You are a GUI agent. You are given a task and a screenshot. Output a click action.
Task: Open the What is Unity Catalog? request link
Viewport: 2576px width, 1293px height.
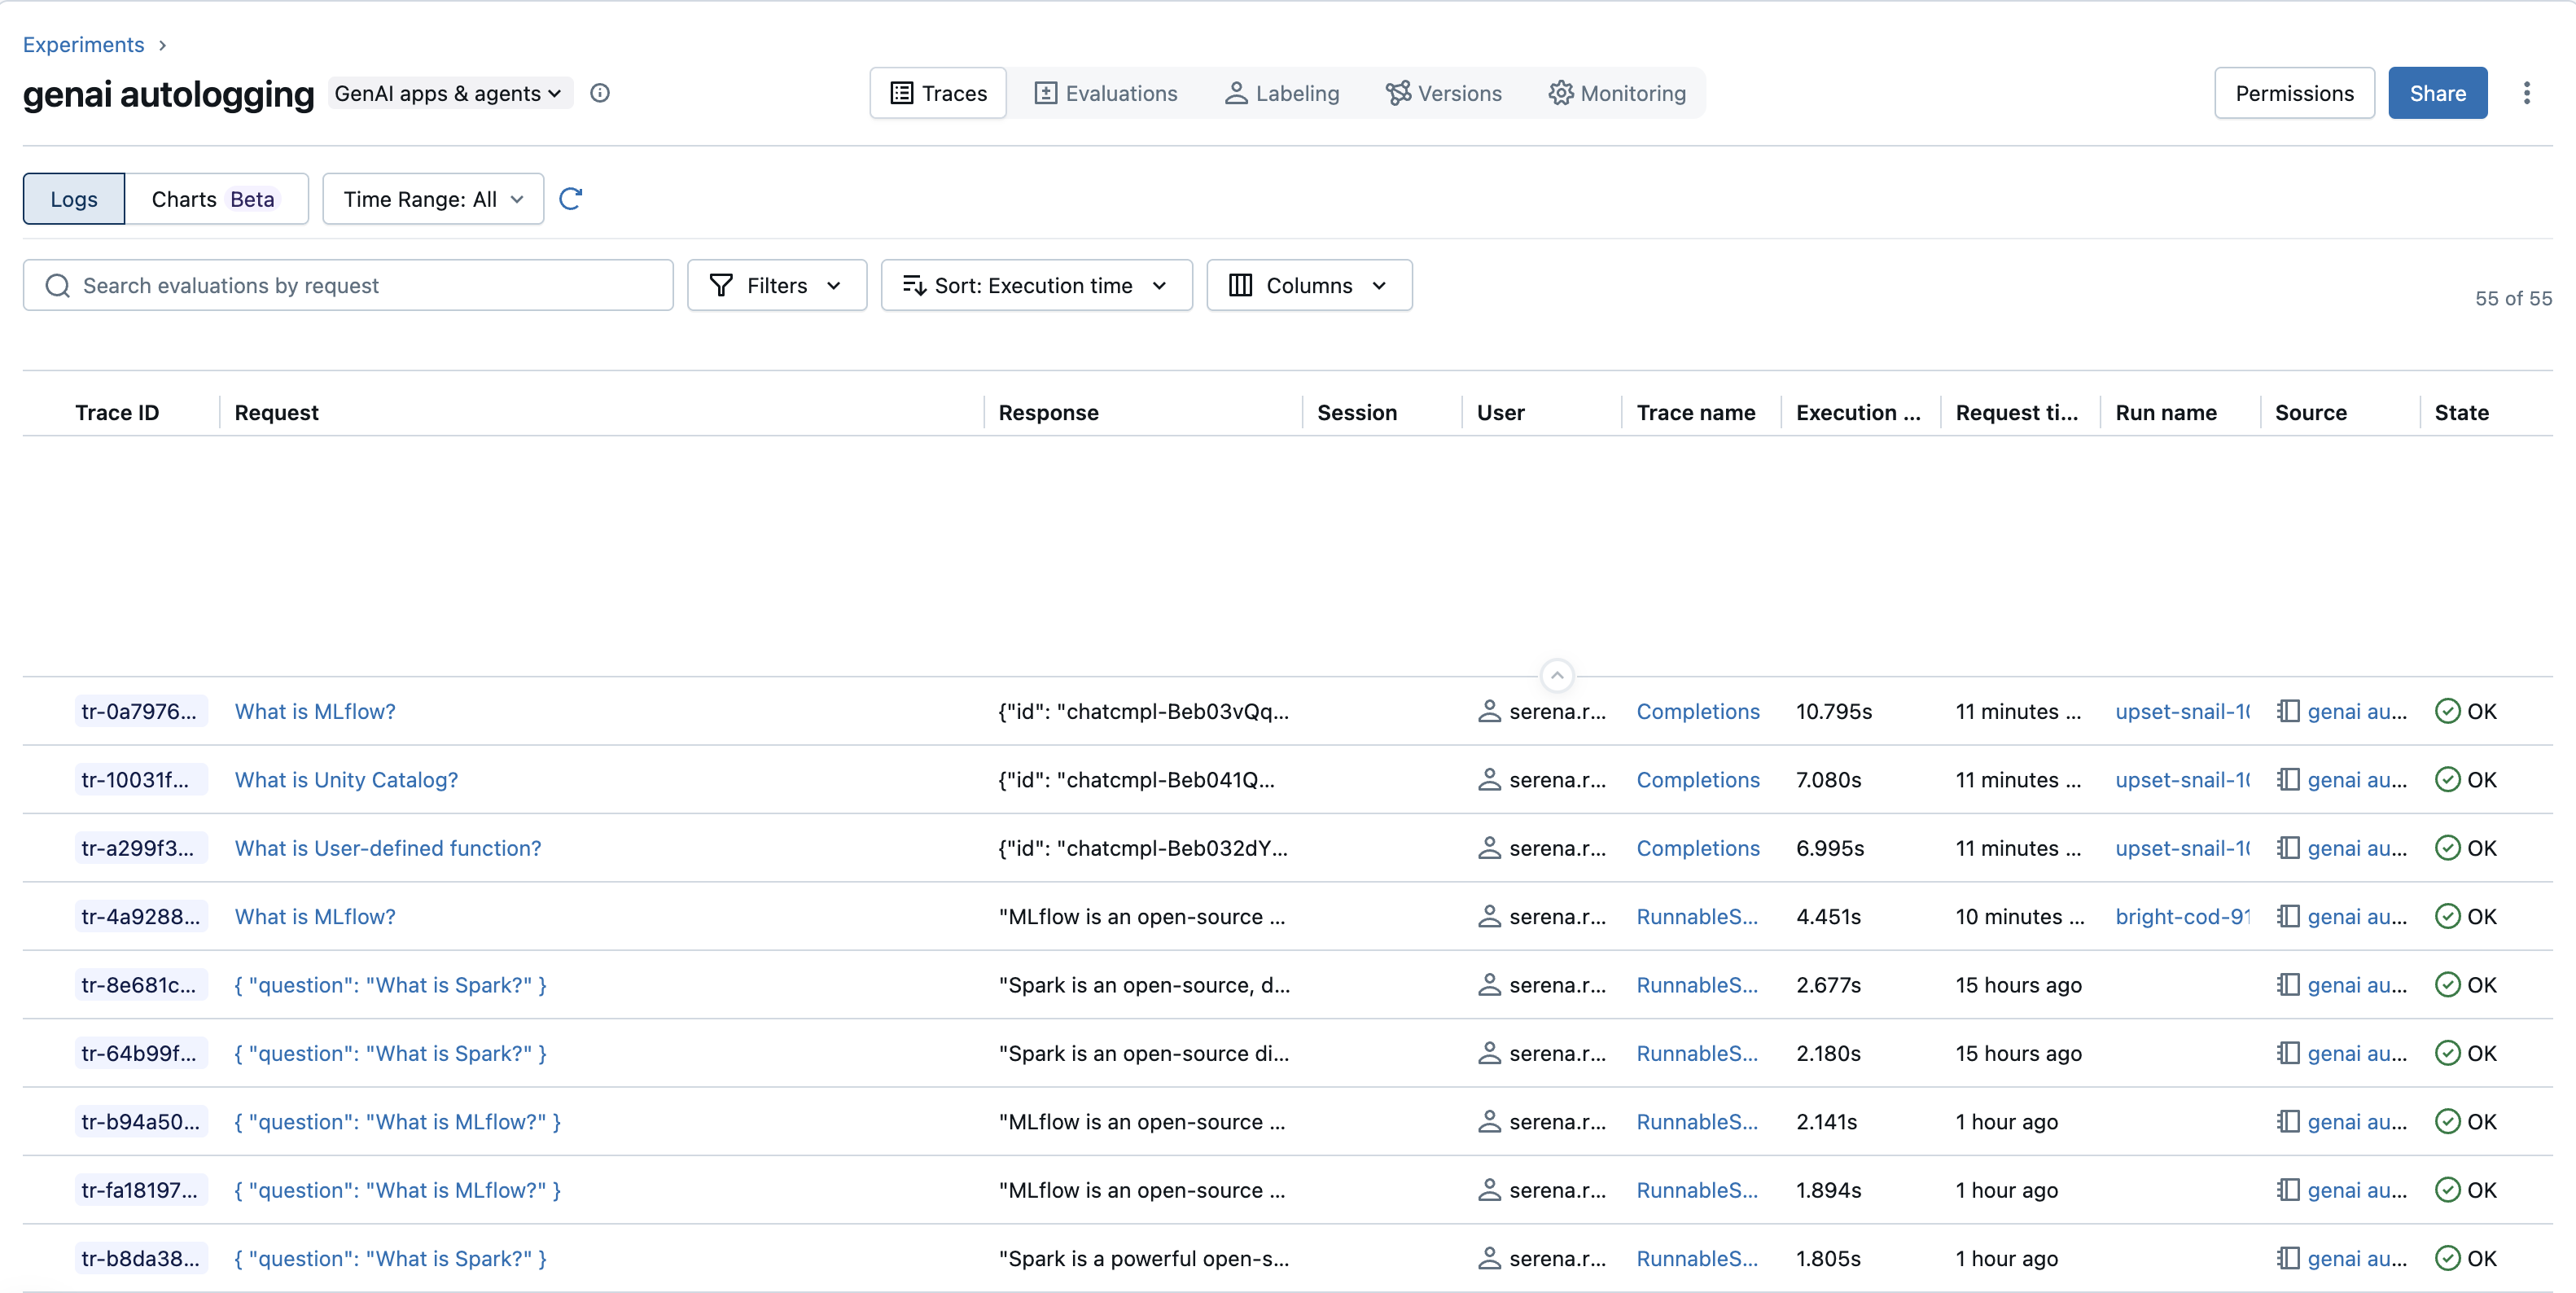click(345, 780)
